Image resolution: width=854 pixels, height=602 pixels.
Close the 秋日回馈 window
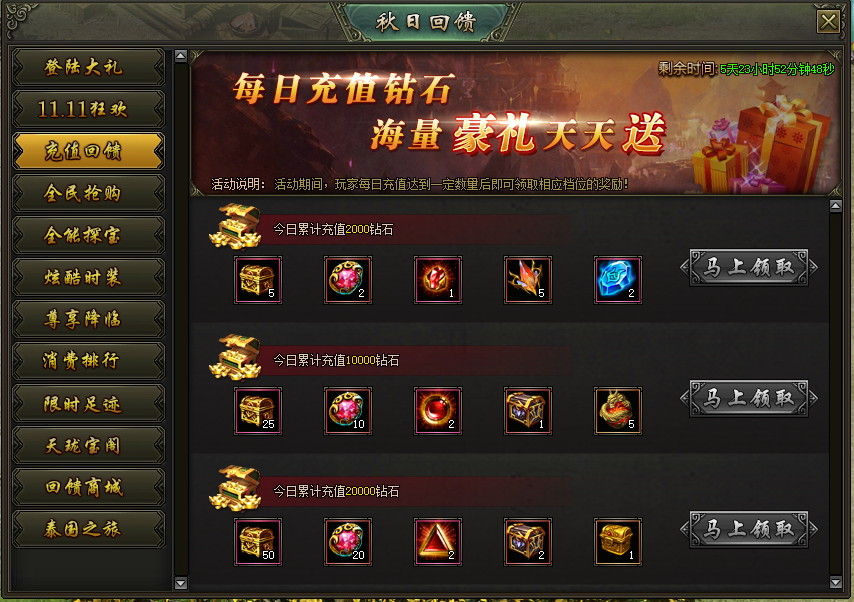pyautogui.click(x=828, y=22)
